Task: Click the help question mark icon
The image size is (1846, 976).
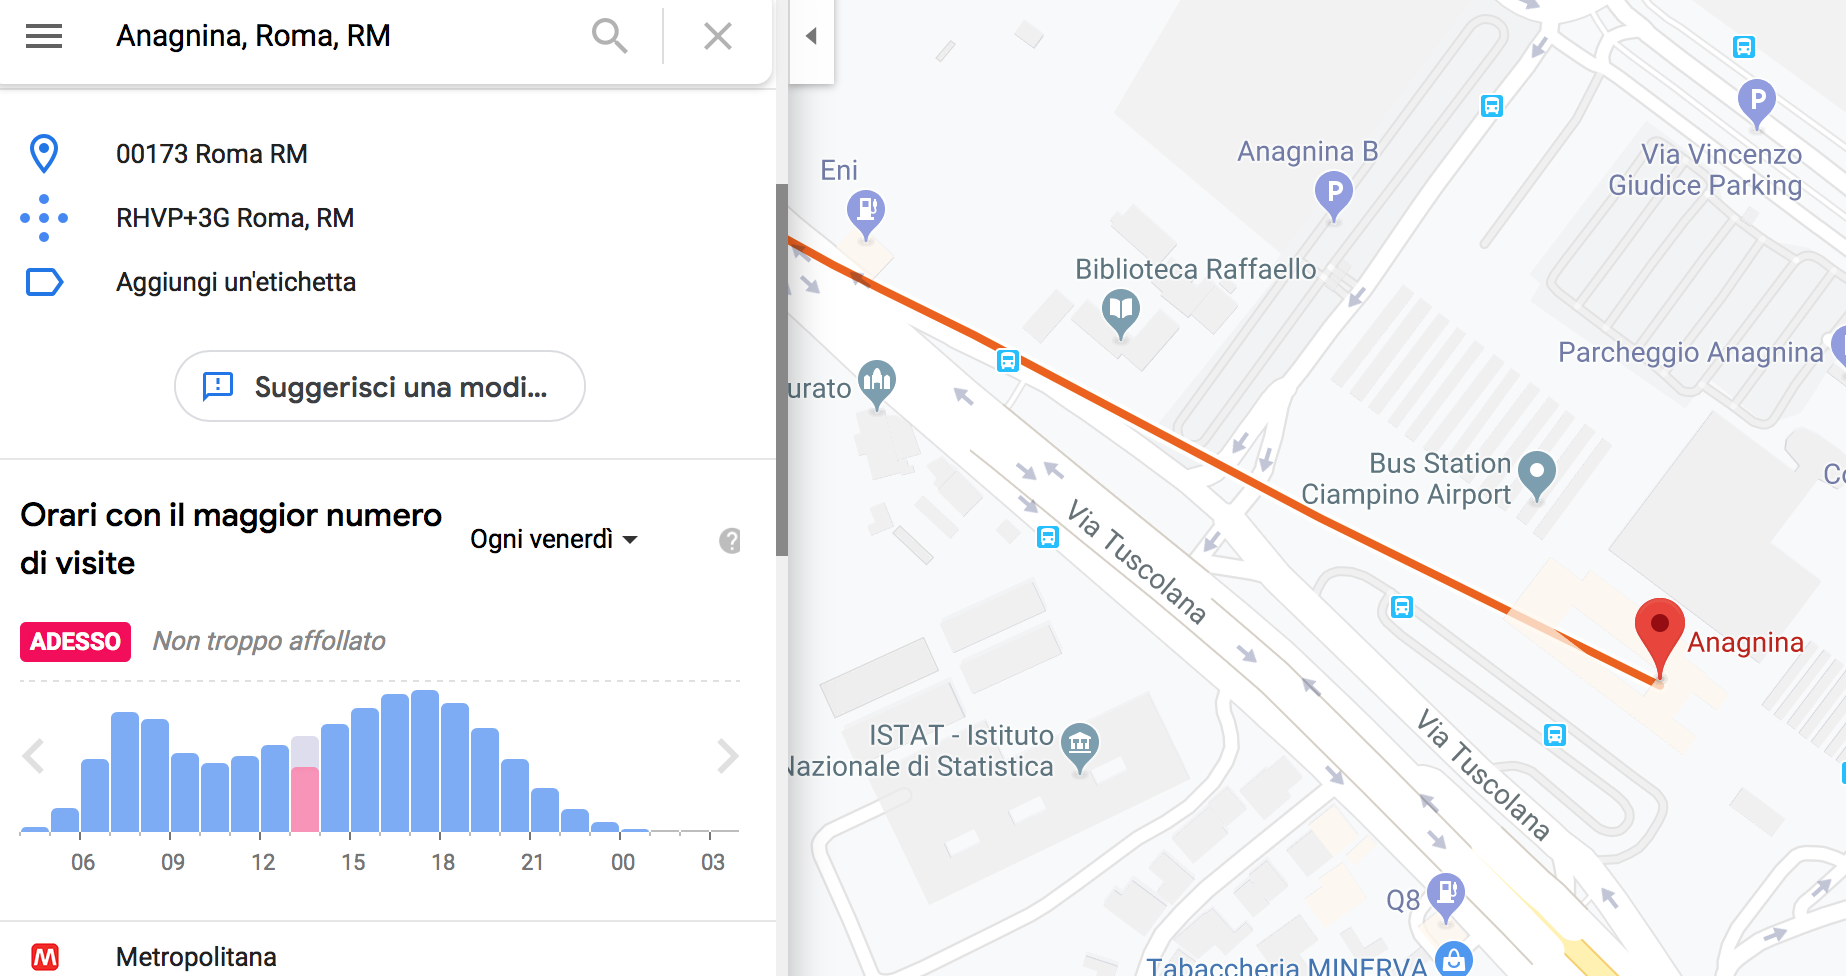Action: click(x=730, y=541)
